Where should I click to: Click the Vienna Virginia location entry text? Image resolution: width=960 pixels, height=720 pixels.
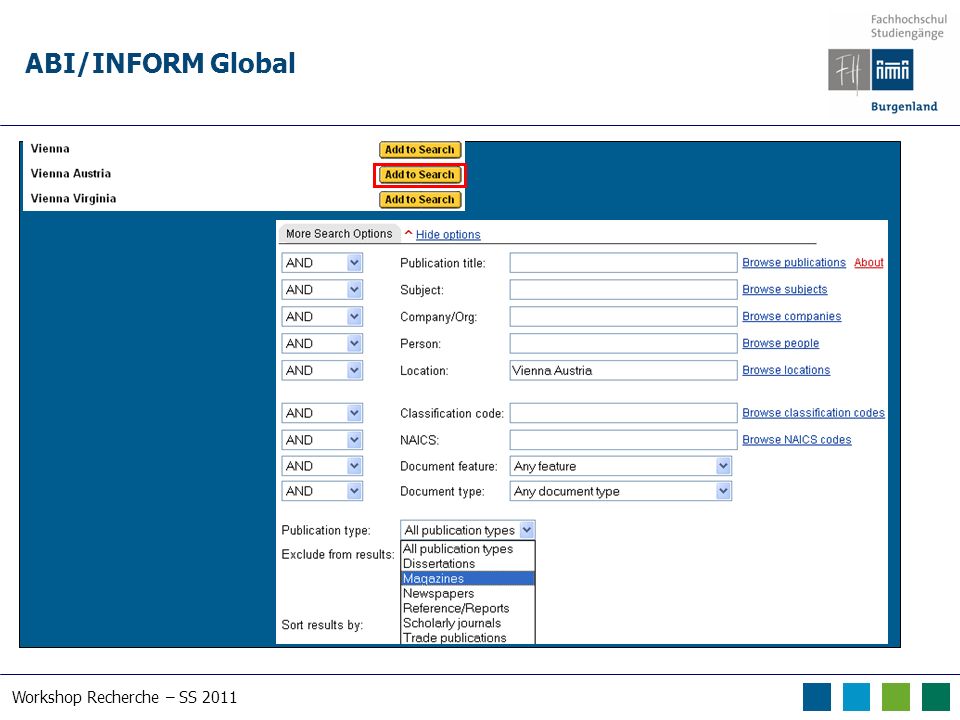tap(73, 198)
